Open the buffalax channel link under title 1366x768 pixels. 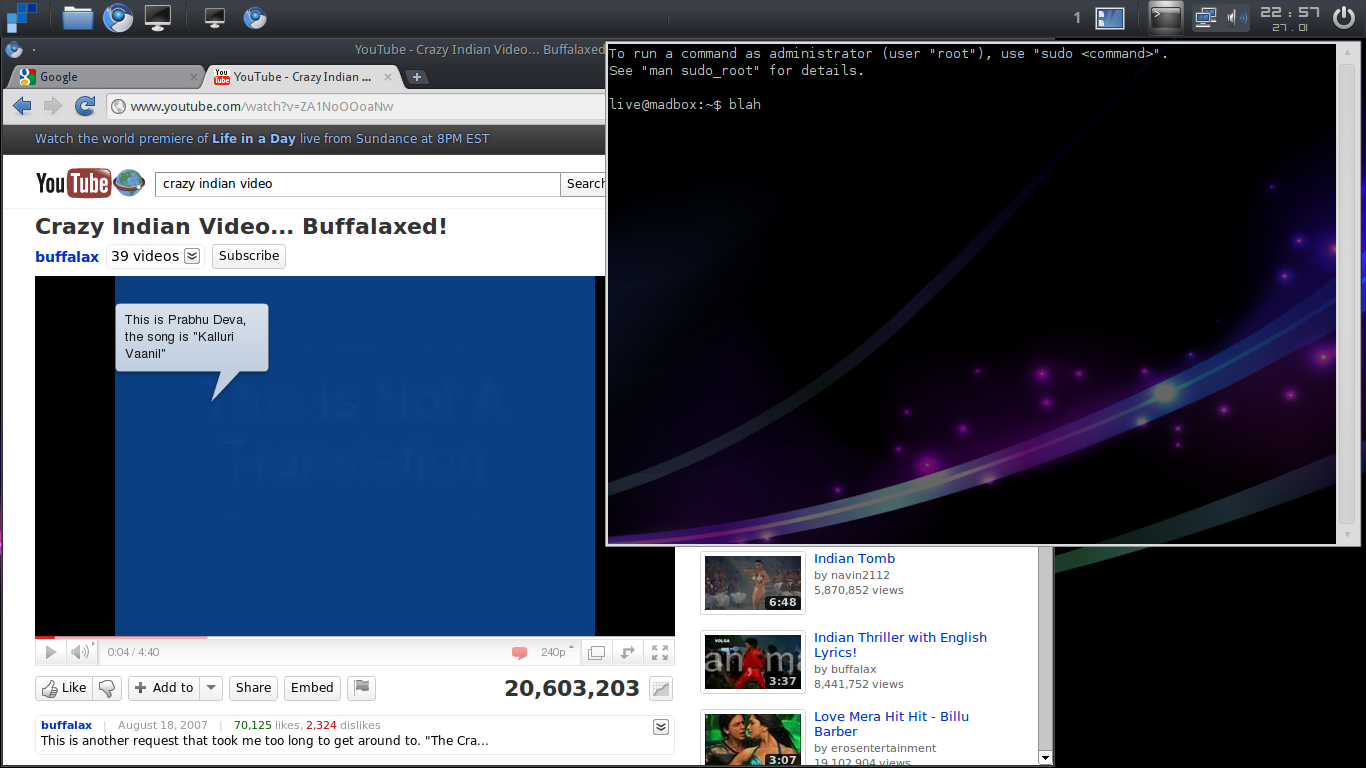click(67, 257)
